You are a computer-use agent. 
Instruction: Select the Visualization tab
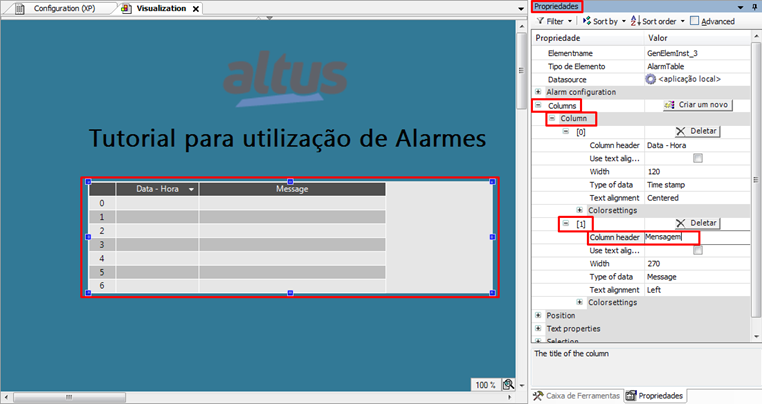(x=161, y=8)
